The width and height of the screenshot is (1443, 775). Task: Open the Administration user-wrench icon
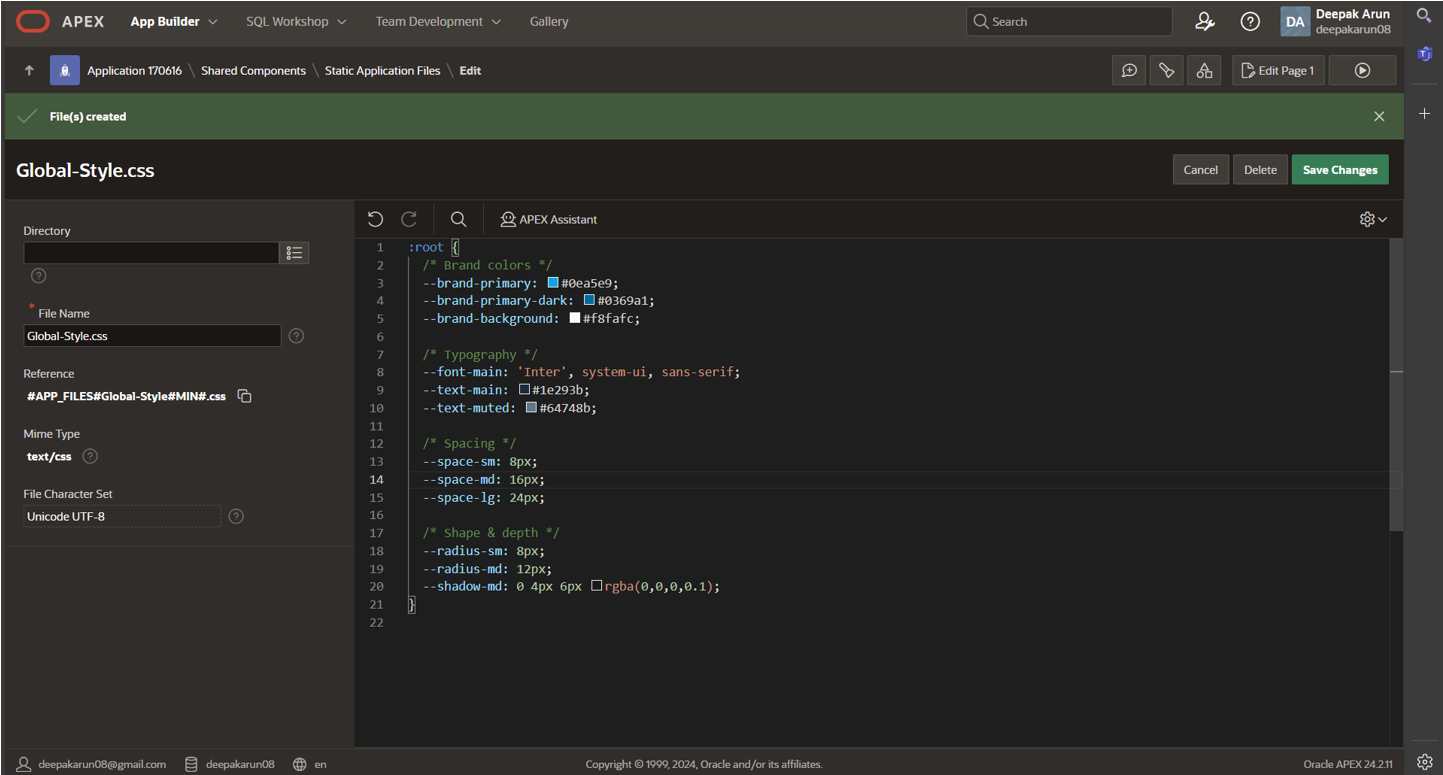click(x=1205, y=21)
